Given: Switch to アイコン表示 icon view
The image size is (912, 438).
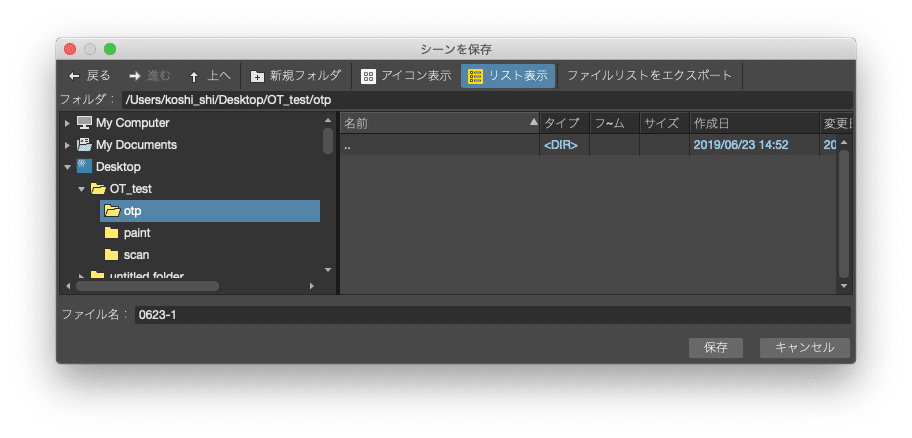Looking at the screenshot, I should coord(406,76).
